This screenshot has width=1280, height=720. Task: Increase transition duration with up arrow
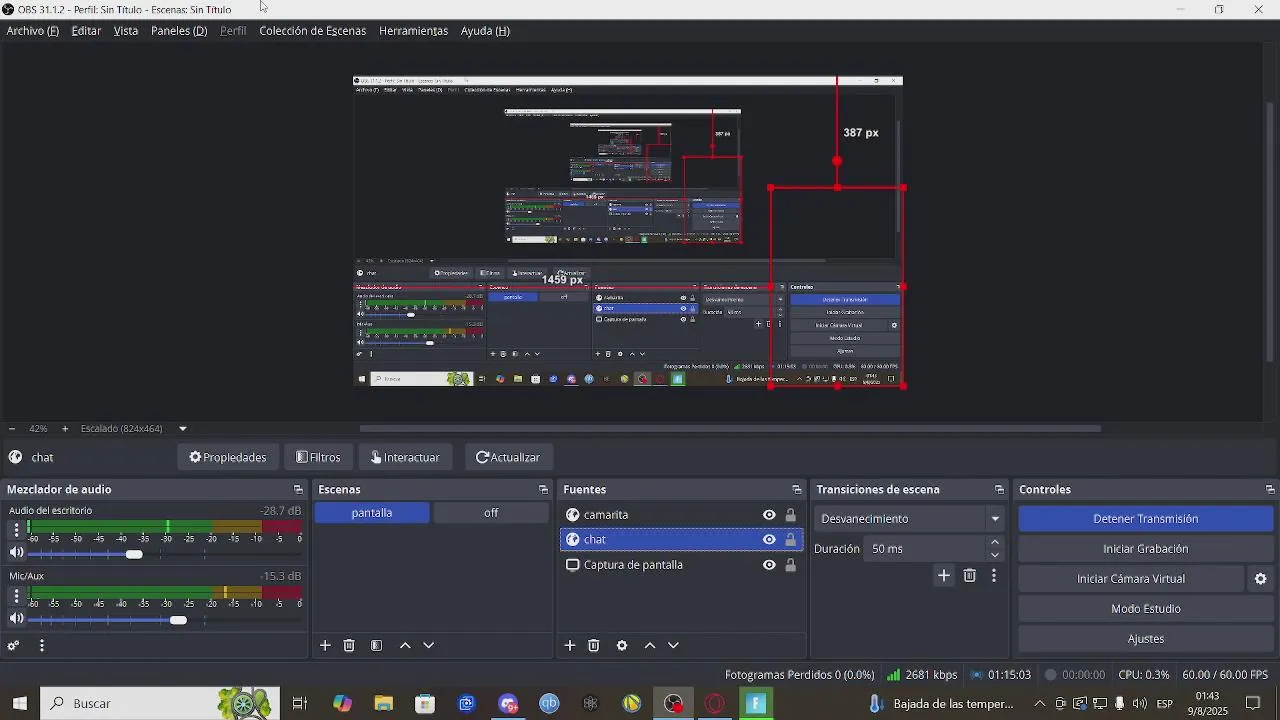[995, 543]
